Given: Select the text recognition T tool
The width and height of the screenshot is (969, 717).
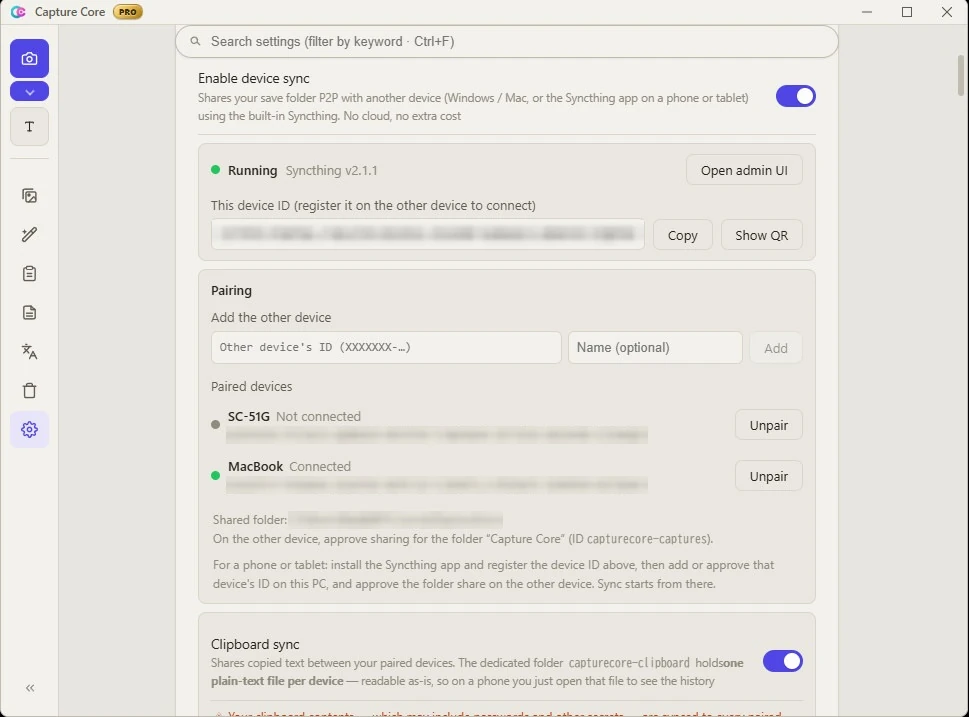Looking at the screenshot, I should [29, 127].
